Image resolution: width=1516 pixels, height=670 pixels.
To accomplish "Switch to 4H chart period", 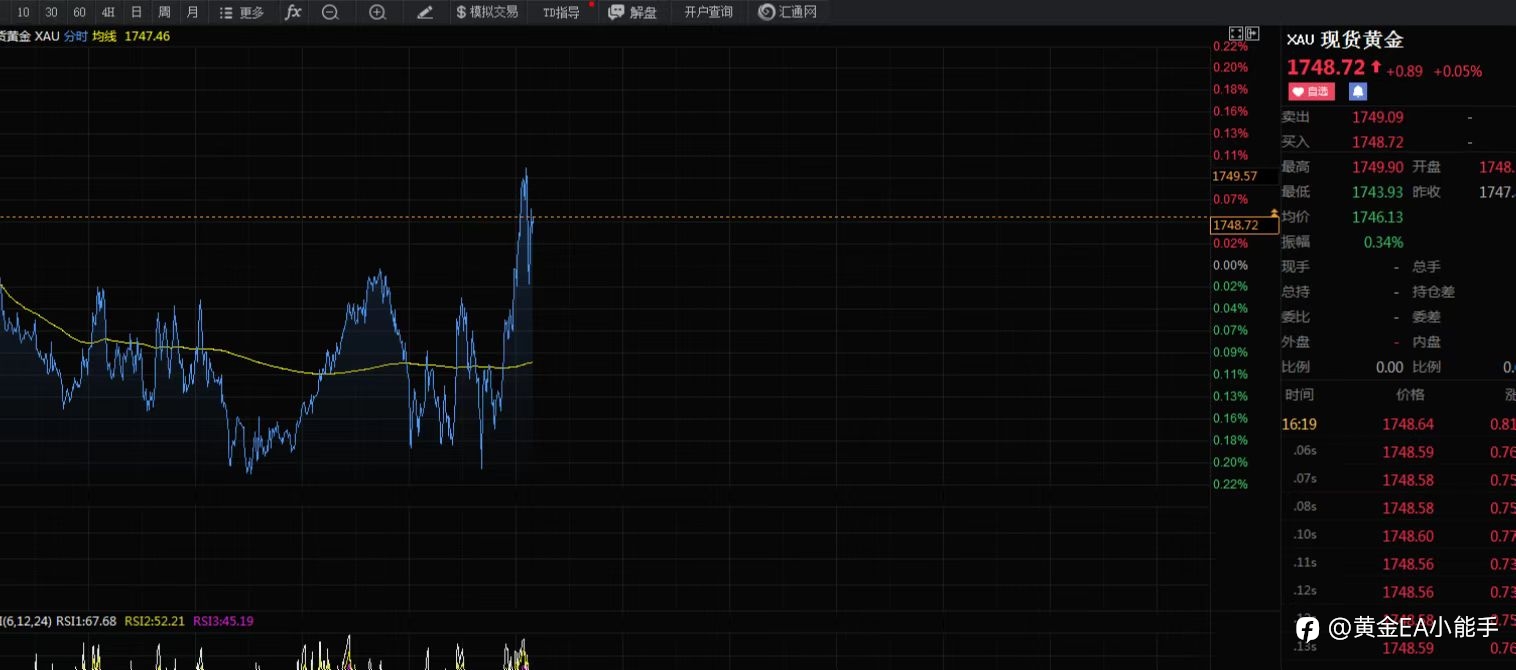I will (x=108, y=12).
